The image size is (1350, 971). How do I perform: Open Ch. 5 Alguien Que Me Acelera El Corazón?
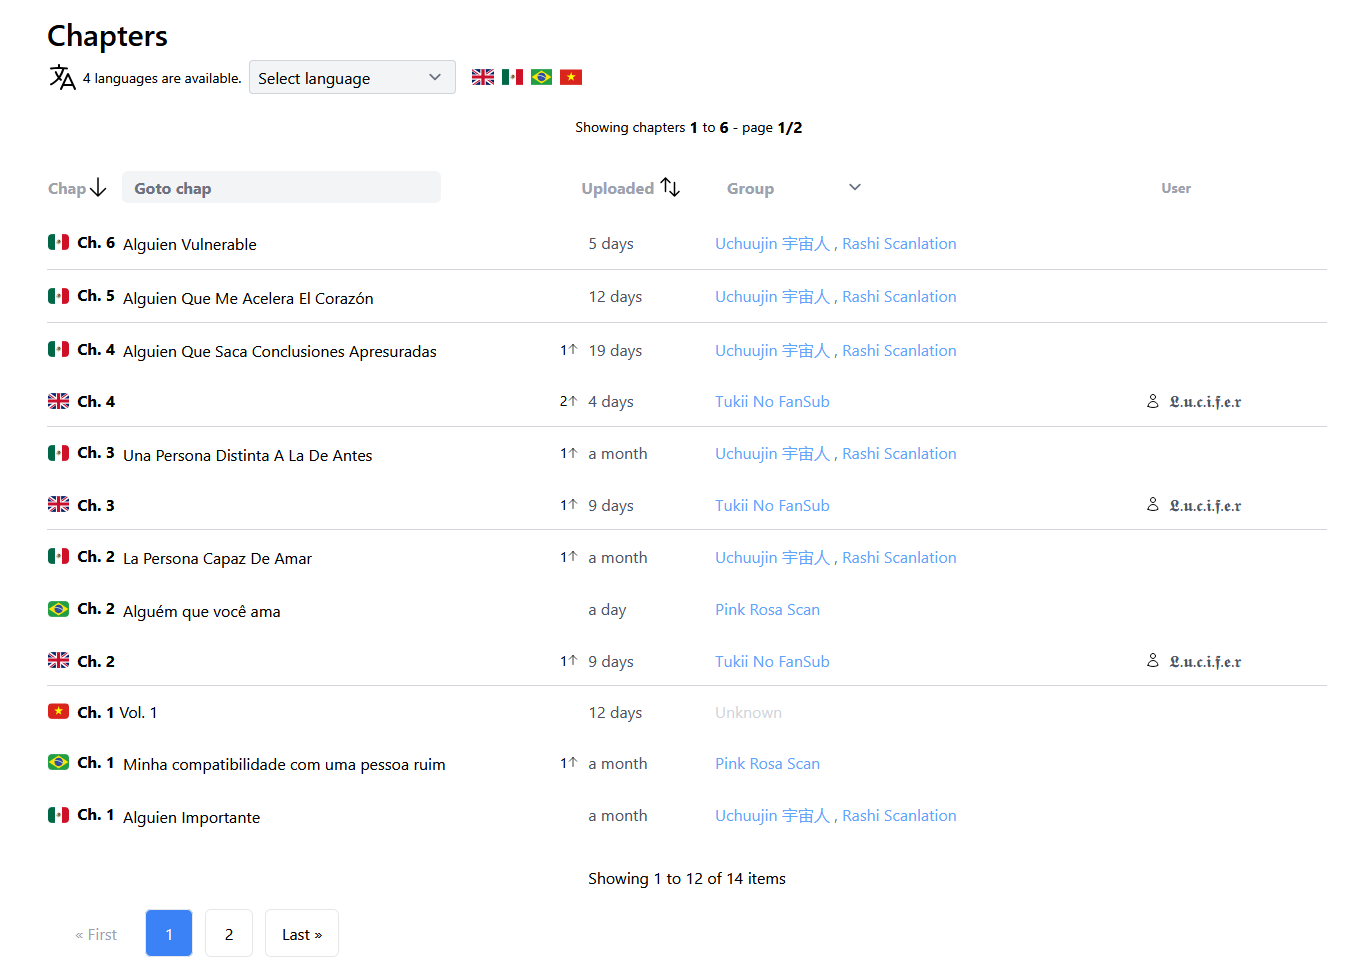point(225,297)
